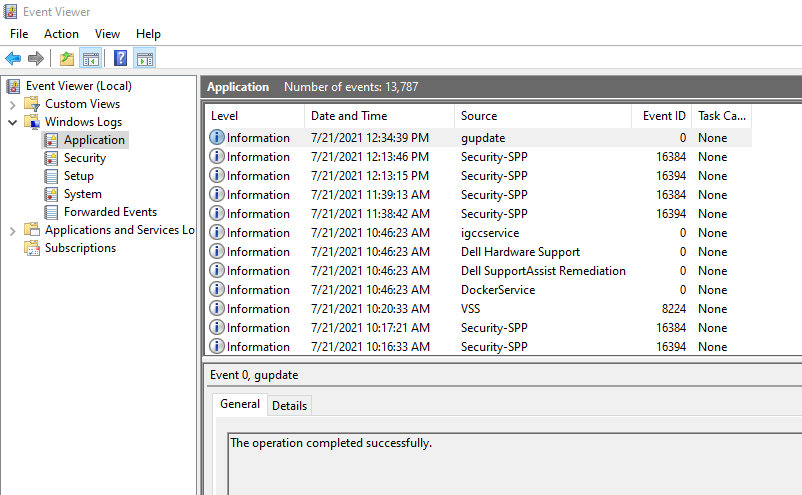Screen dimensions: 802x495
Task: Toggle the Show/Hide Action Pane icon
Action: click(145, 58)
